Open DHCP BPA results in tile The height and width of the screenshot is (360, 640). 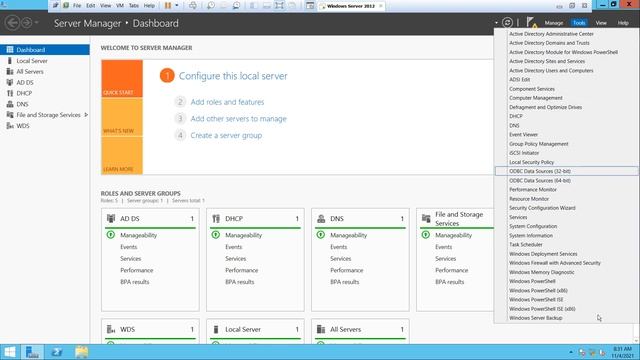240,282
